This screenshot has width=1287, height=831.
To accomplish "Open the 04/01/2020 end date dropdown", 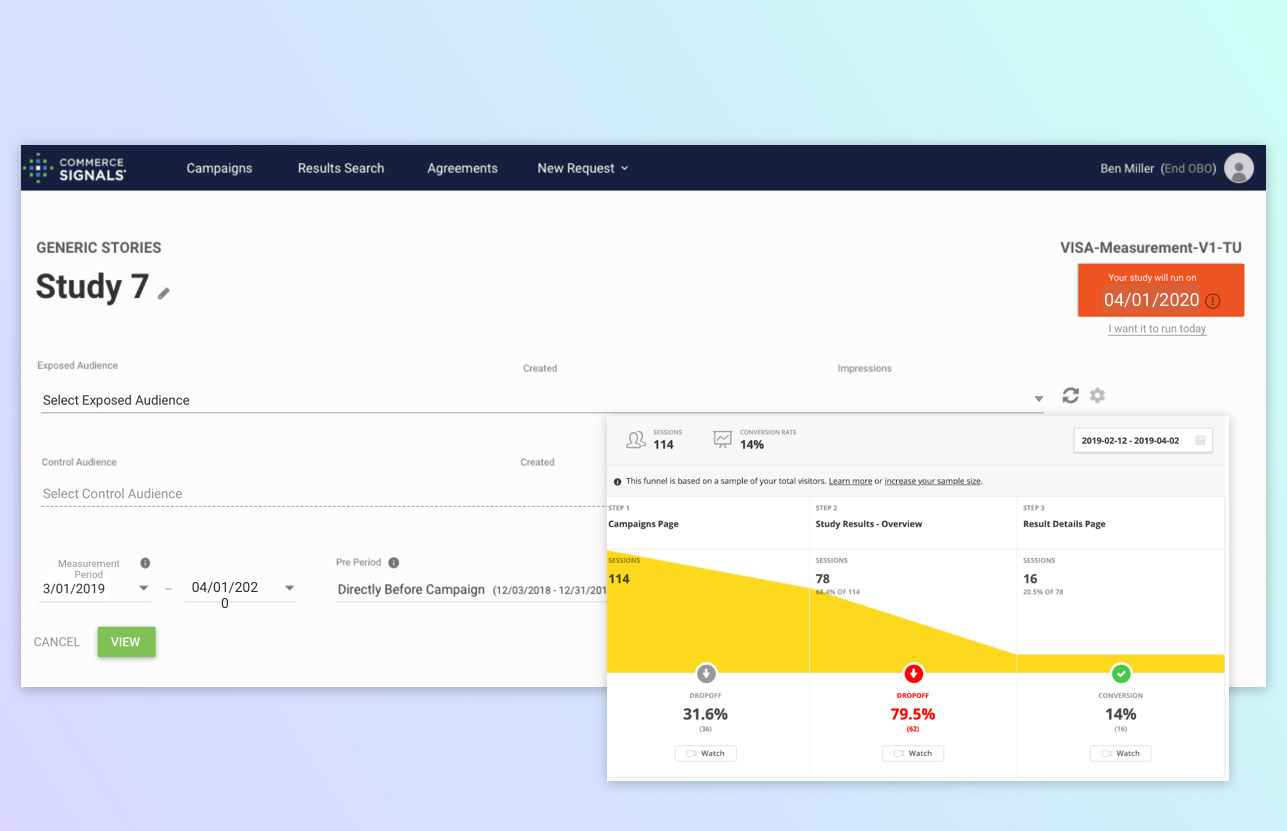I will pyautogui.click(x=240, y=588).
